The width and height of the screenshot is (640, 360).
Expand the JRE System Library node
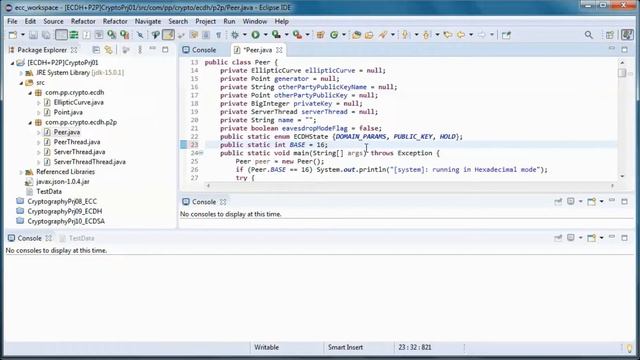click(x=21, y=73)
